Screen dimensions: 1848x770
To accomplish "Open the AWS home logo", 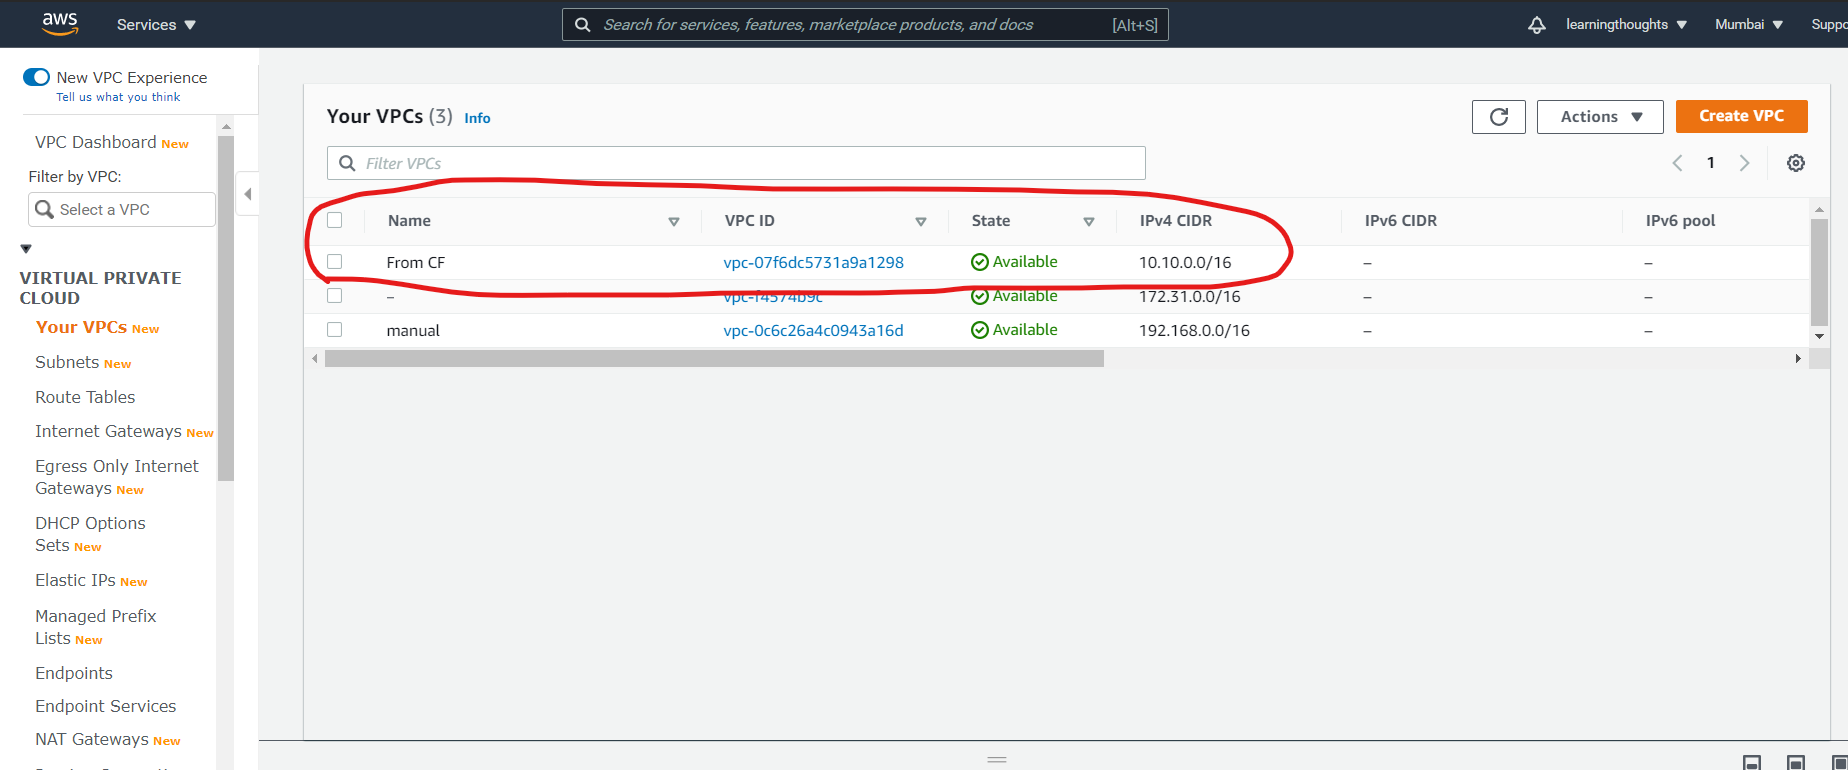I will pyautogui.click(x=60, y=24).
